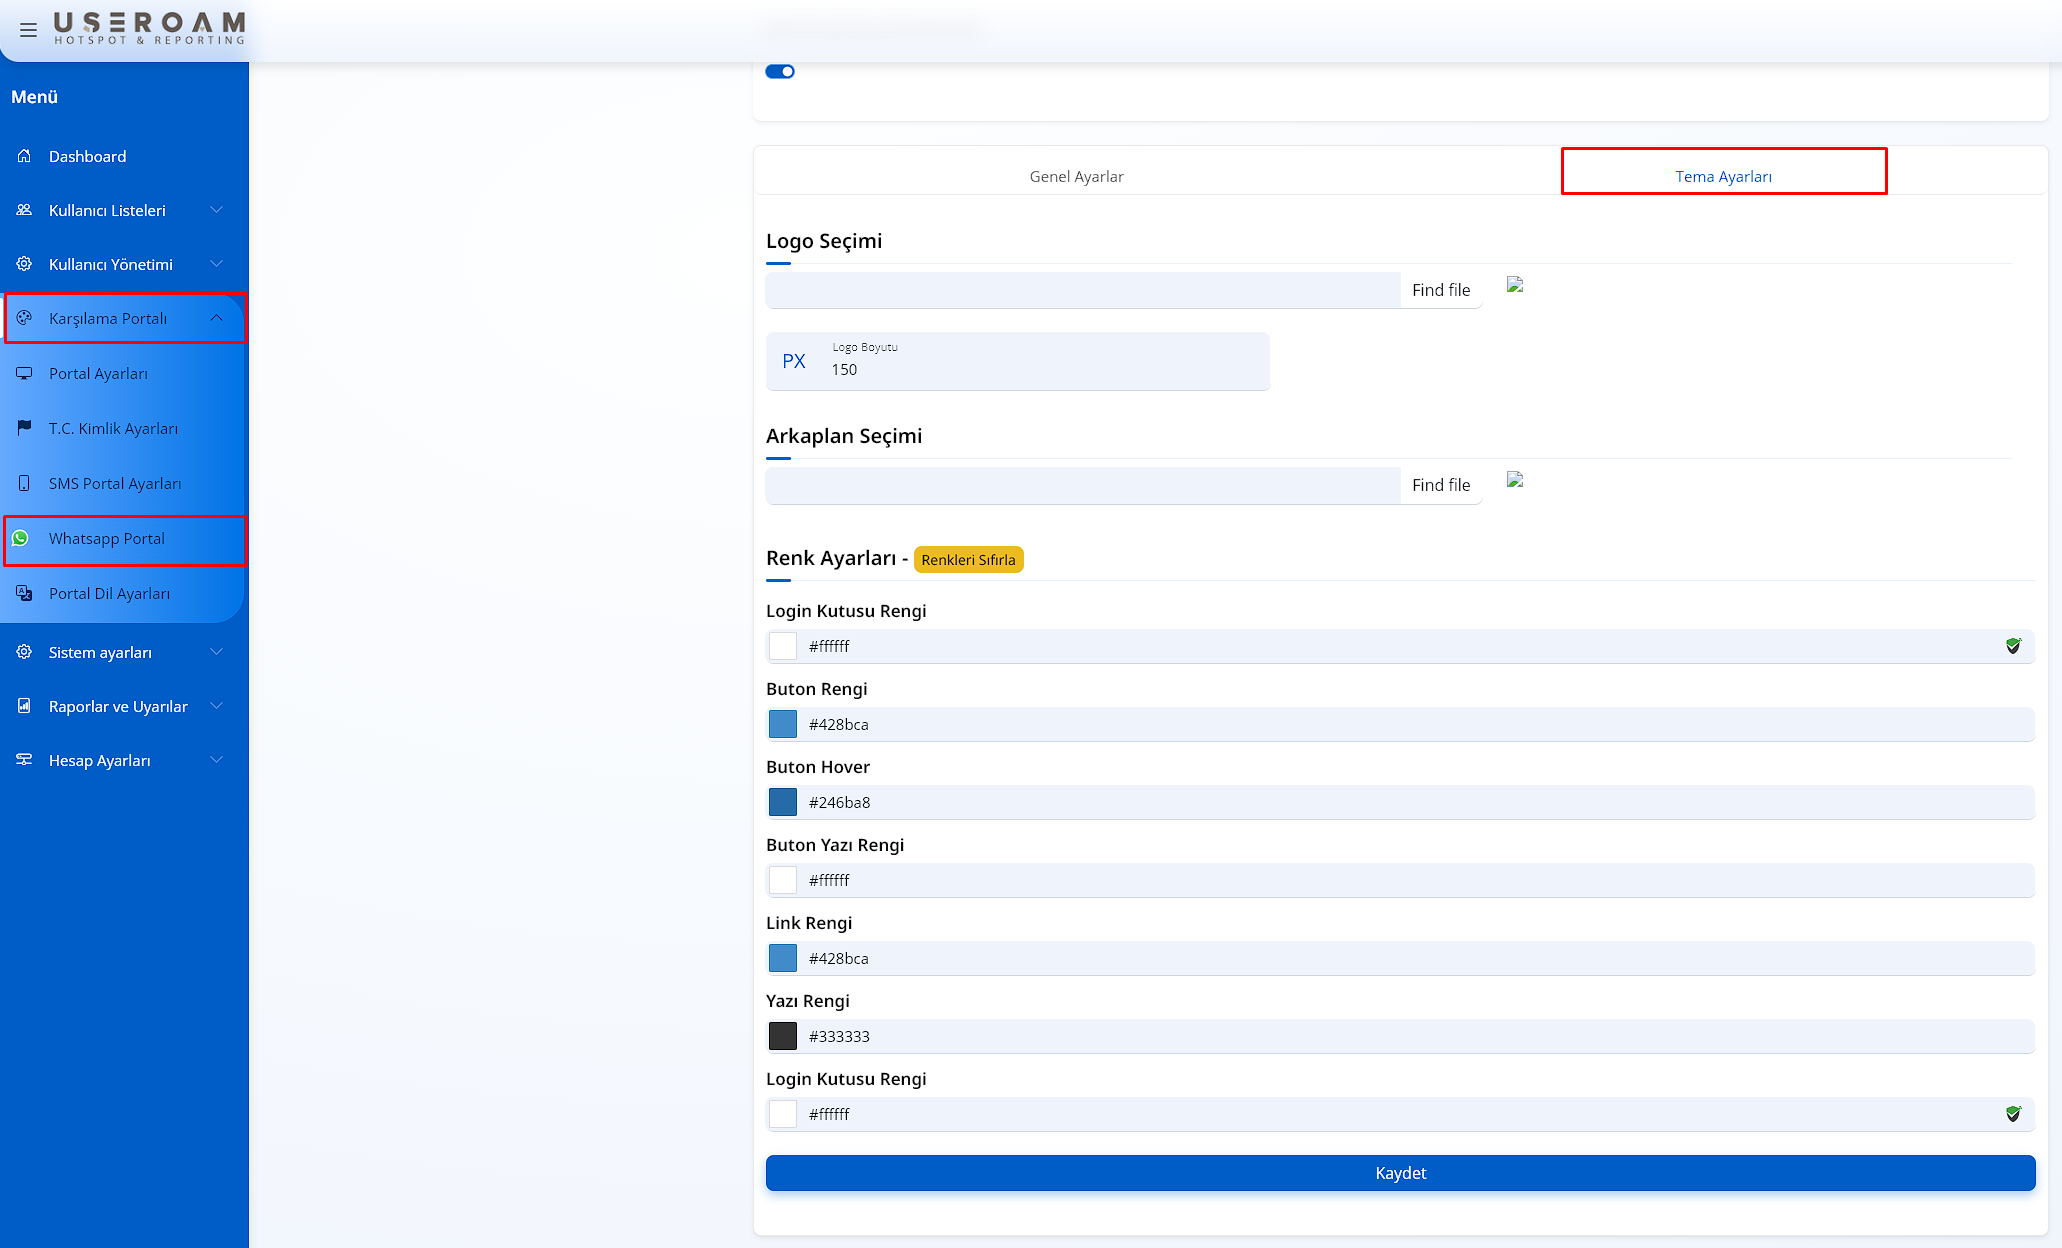Select the Tema Ayarları tab
The width and height of the screenshot is (2062, 1248).
coord(1723,176)
